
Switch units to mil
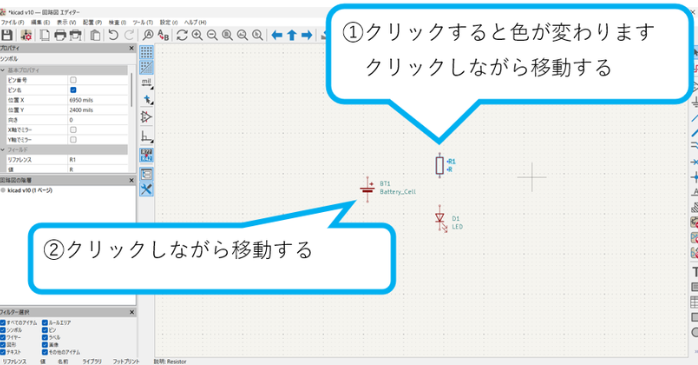(x=146, y=83)
